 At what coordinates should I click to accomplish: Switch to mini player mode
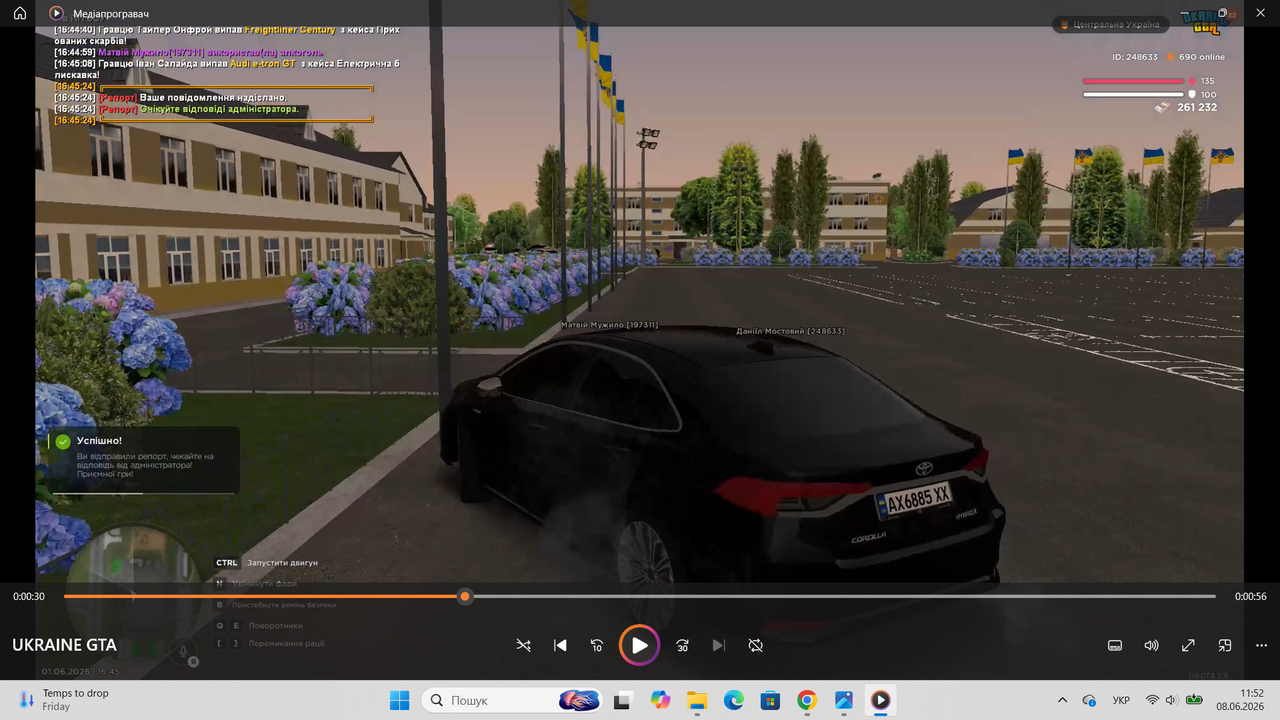point(1225,645)
